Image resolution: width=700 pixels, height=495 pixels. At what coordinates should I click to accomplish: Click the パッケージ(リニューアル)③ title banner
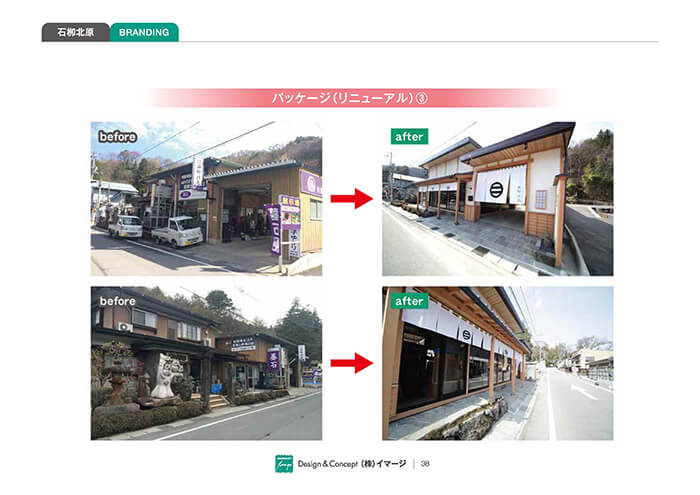(x=350, y=98)
